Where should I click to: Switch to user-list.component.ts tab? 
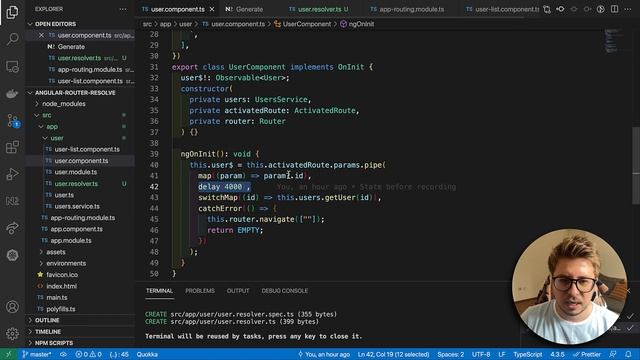coord(502,9)
